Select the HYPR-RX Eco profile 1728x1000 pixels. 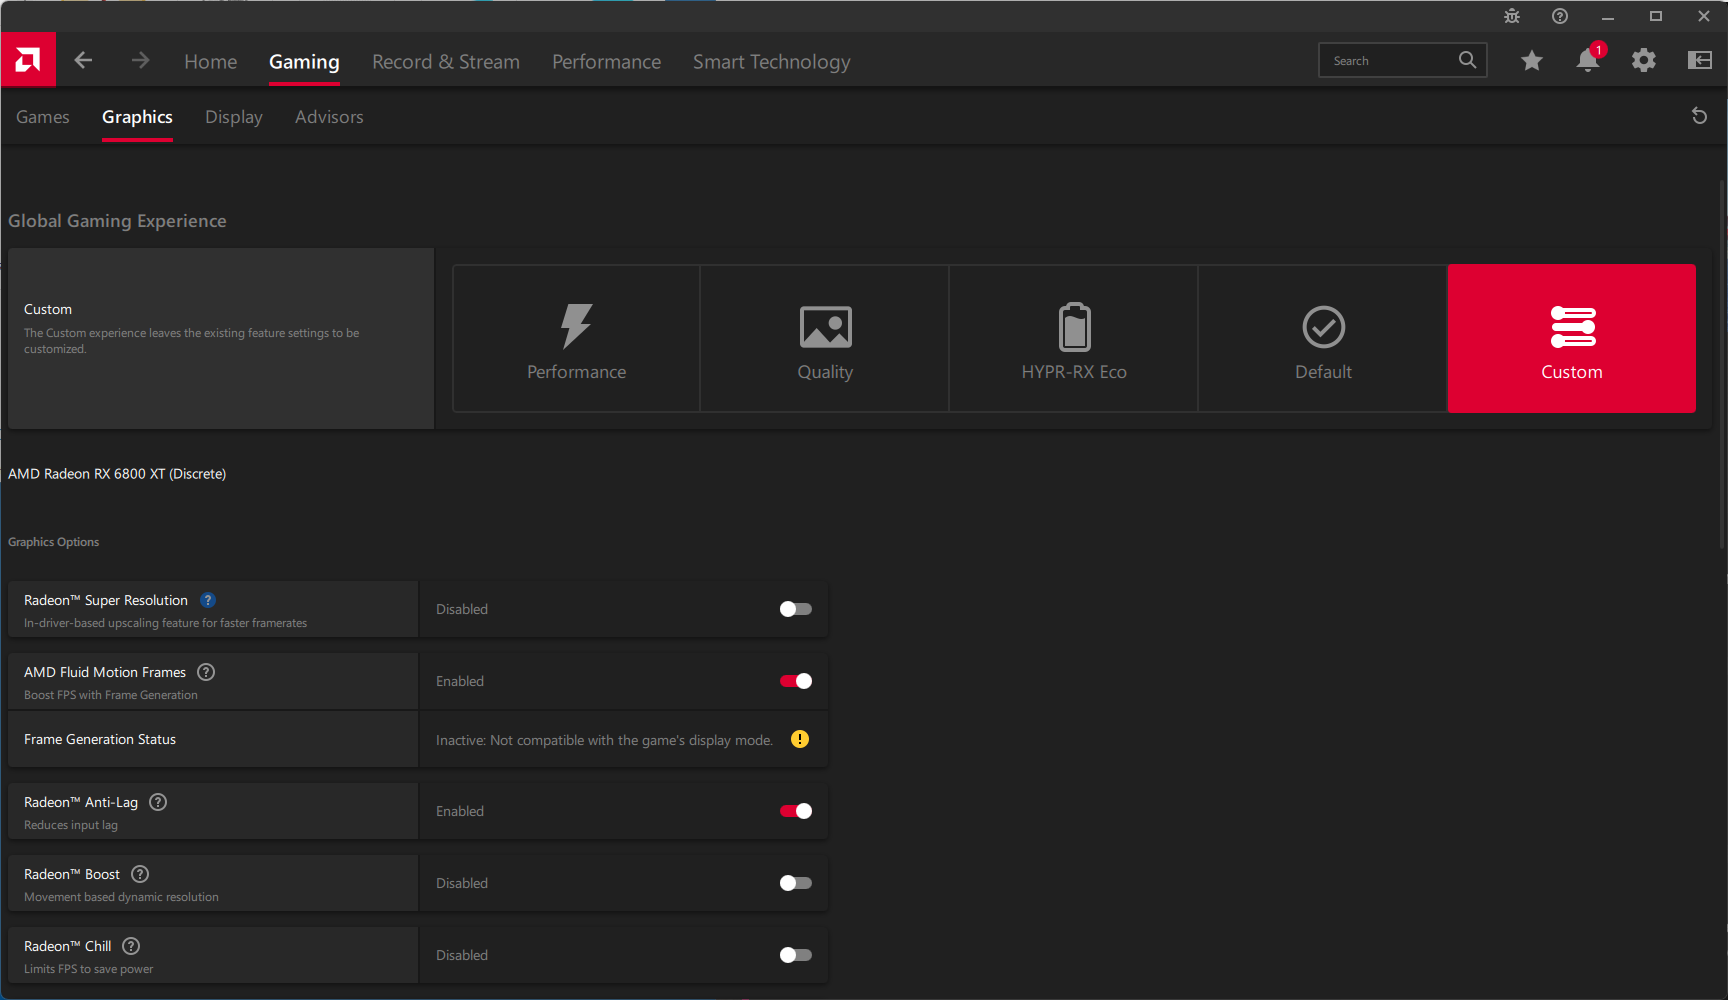coord(1073,339)
